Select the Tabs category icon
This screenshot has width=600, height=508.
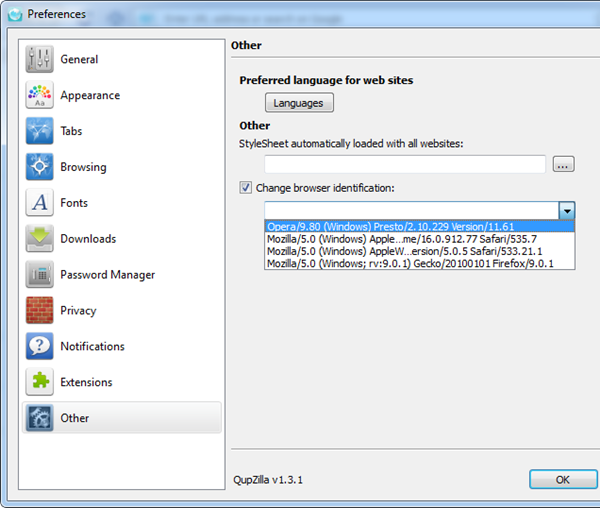(x=40, y=131)
